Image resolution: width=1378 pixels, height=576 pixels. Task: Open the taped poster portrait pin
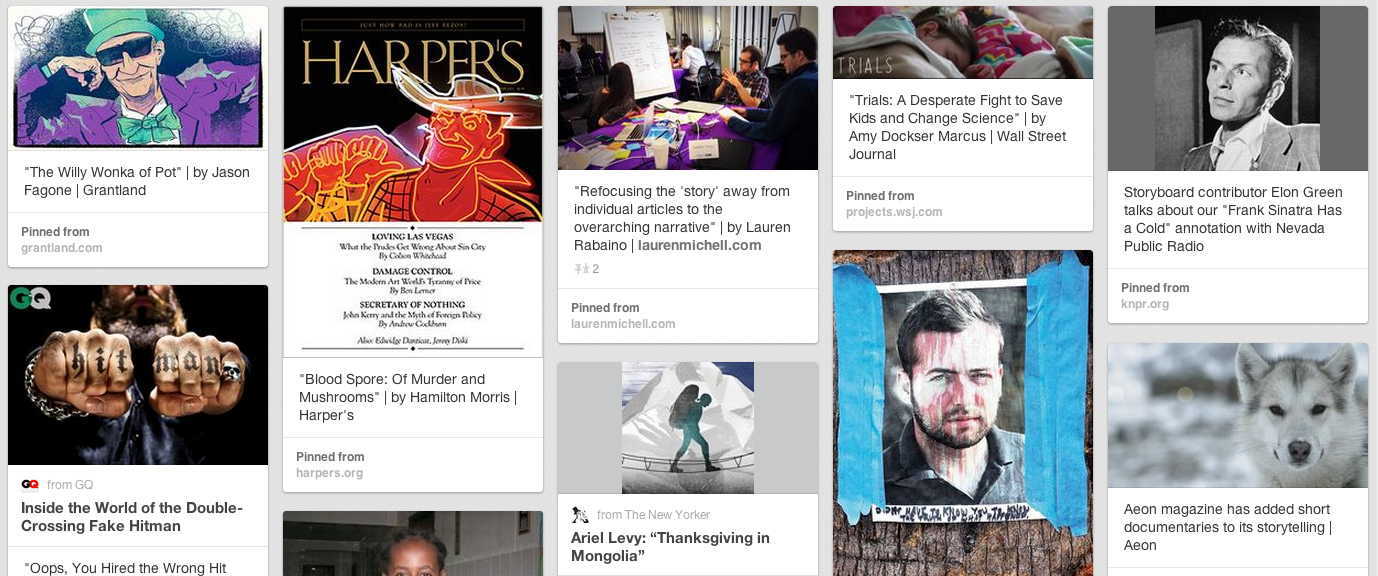(963, 413)
